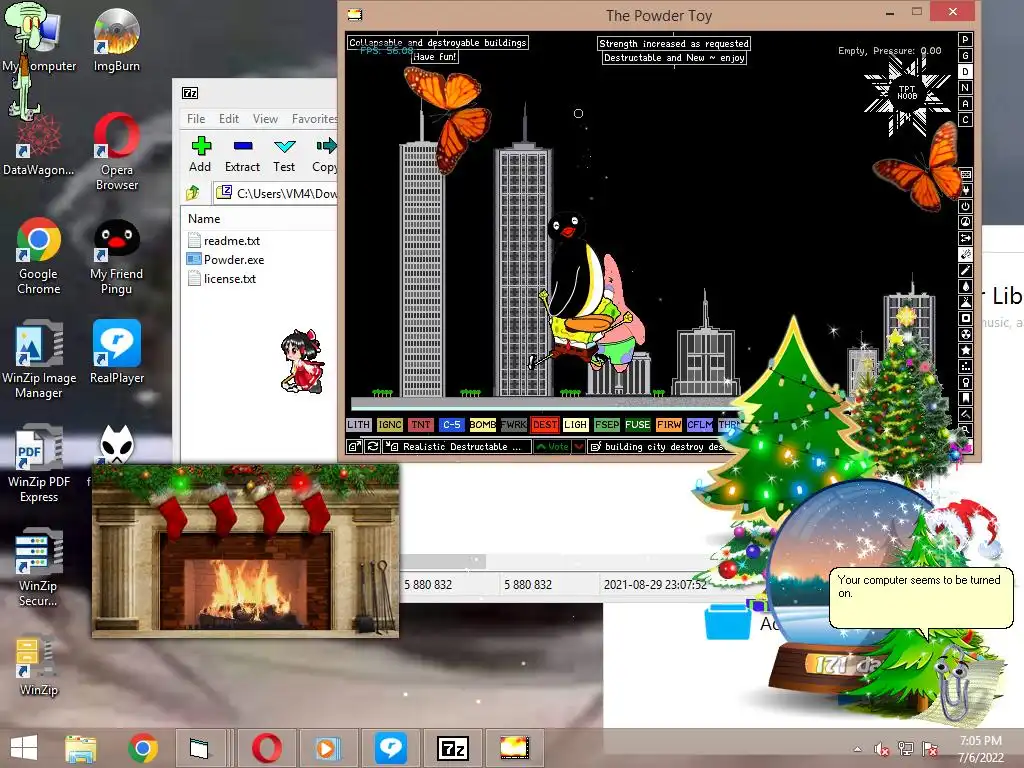Click the Add button in 7-Zip
This screenshot has width=1024, height=768.
[200, 155]
